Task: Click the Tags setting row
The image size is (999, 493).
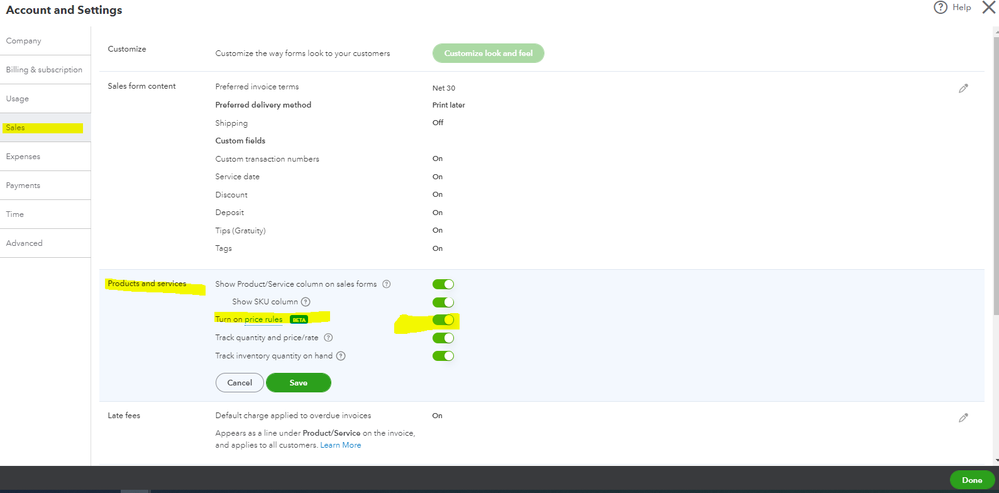Action: [329, 248]
